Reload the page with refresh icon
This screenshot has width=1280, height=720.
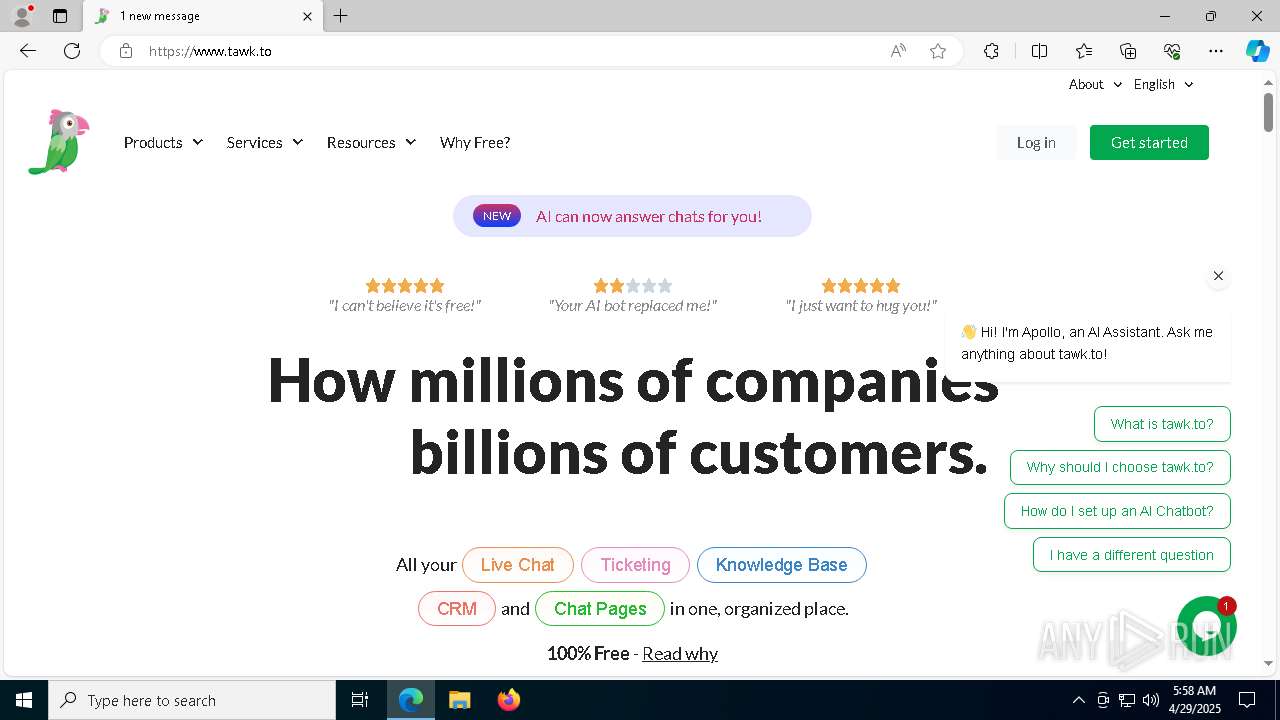tap(72, 51)
